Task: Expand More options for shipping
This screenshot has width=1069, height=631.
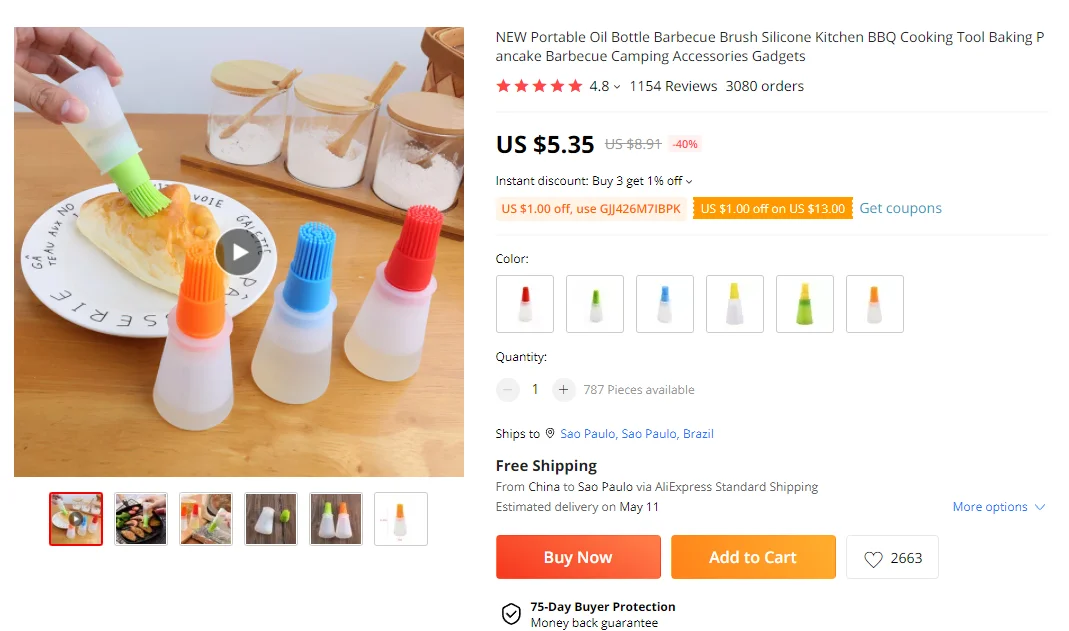Action: [x=998, y=507]
